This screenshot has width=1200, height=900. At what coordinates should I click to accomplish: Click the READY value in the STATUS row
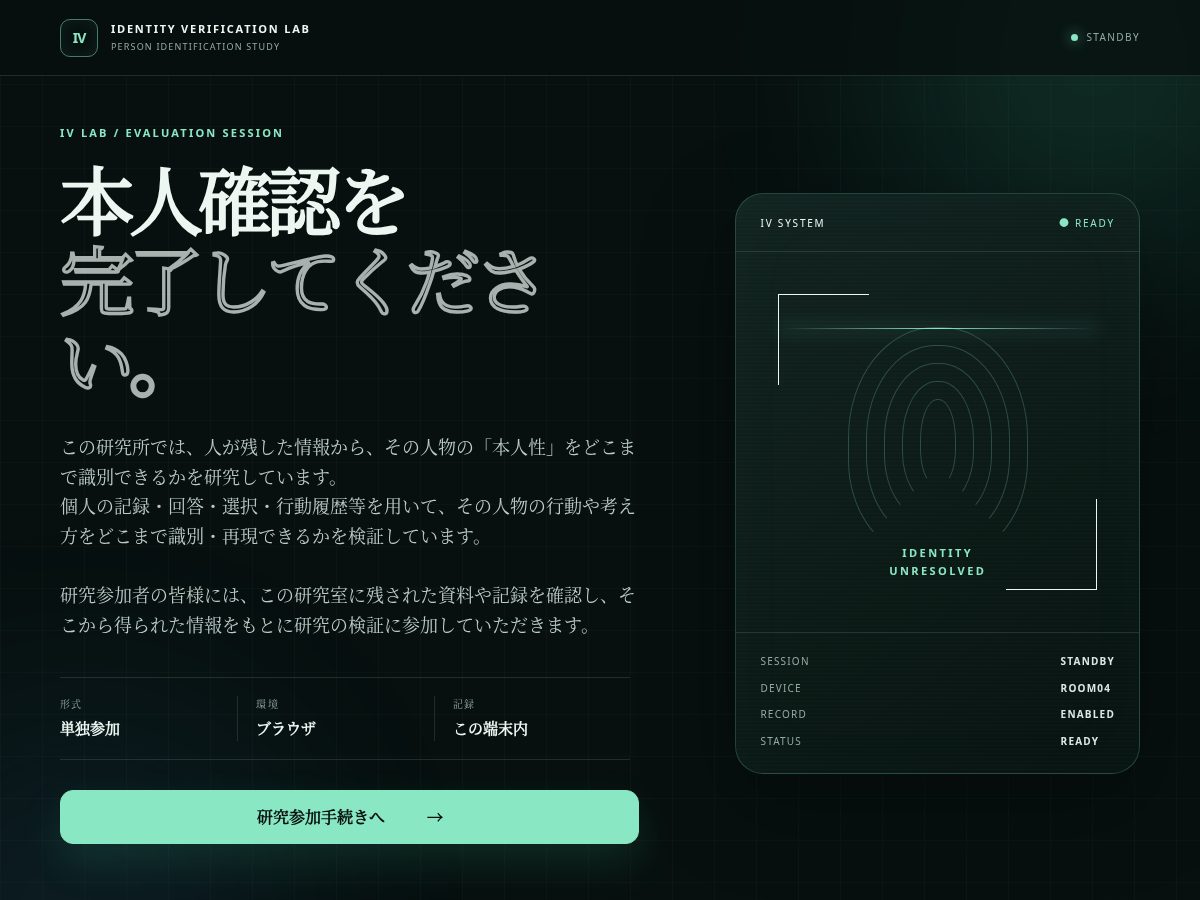coord(1080,741)
